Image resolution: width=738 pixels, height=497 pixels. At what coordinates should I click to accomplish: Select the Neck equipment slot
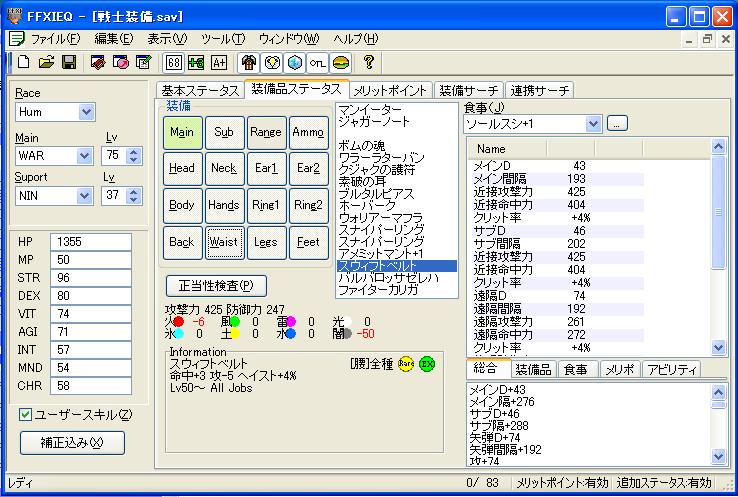(x=225, y=168)
